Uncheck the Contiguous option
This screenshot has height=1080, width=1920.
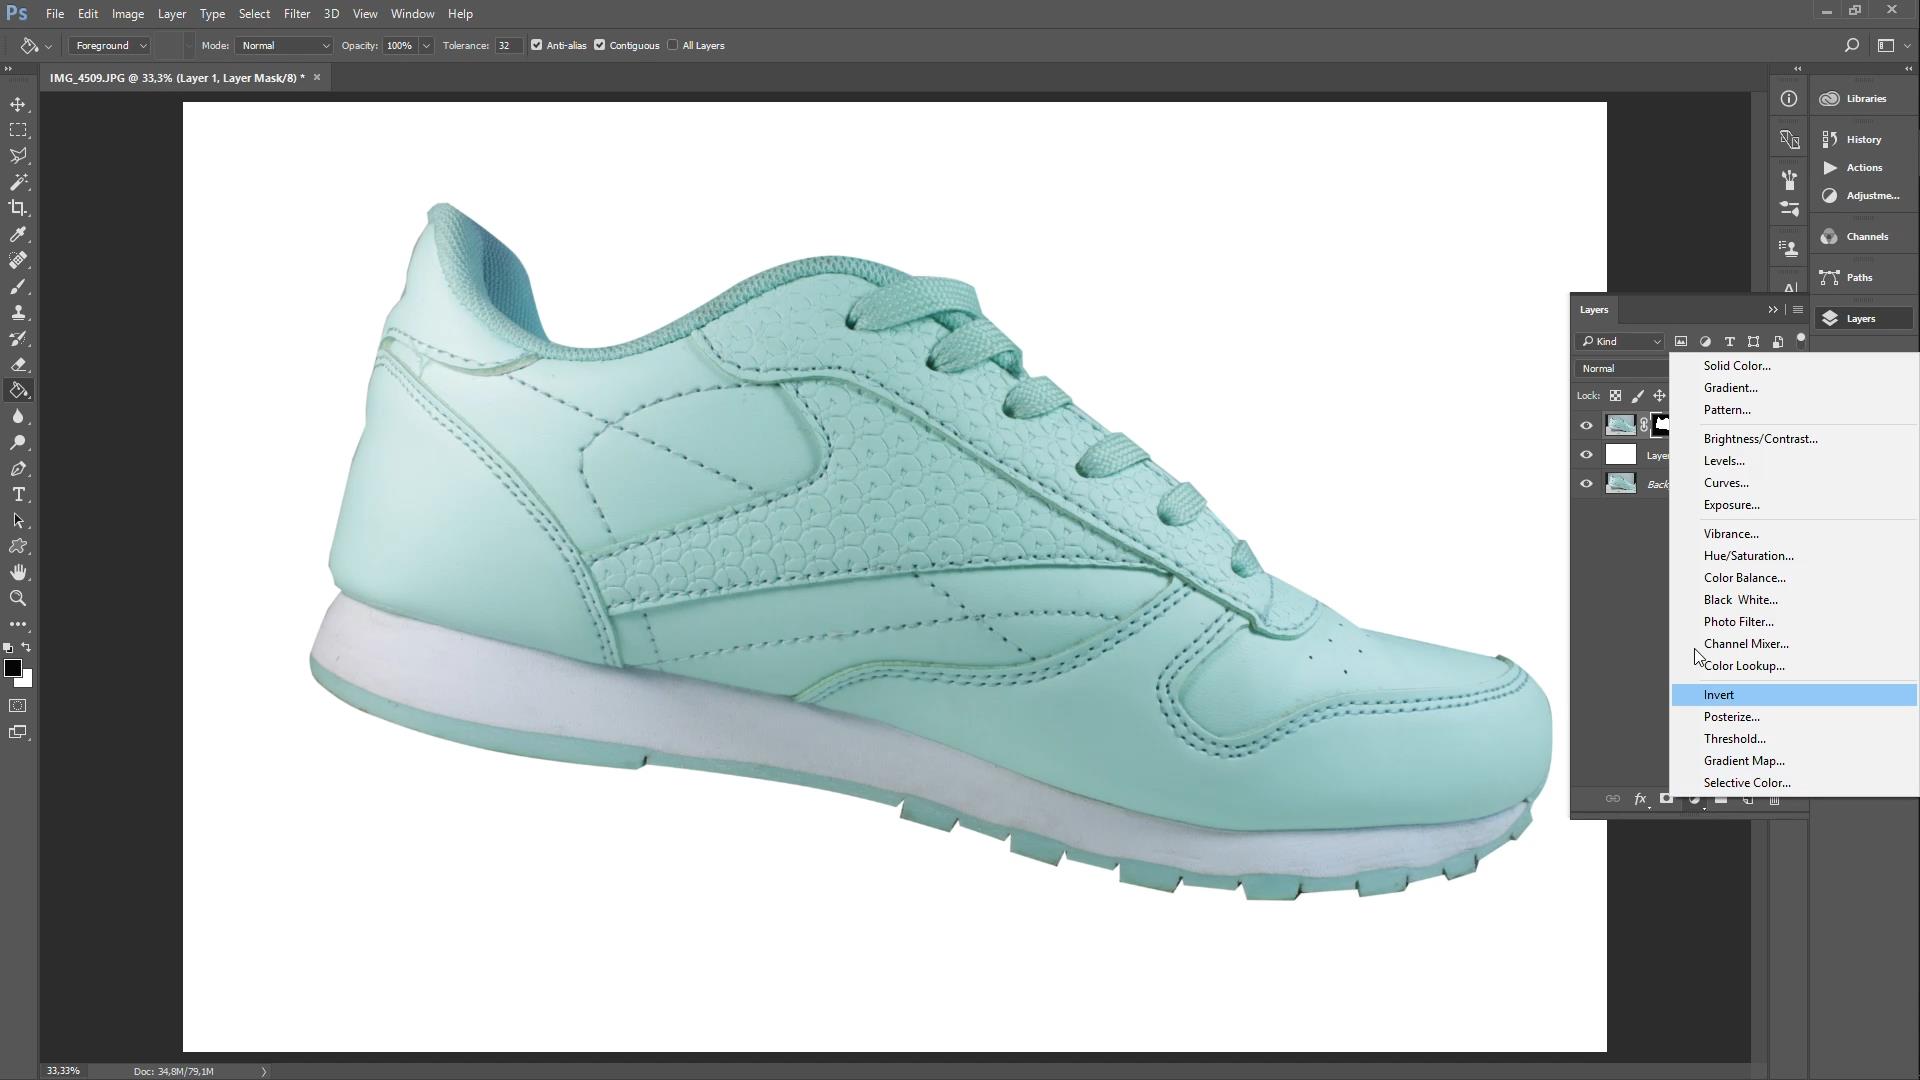click(x=600, y=45)
